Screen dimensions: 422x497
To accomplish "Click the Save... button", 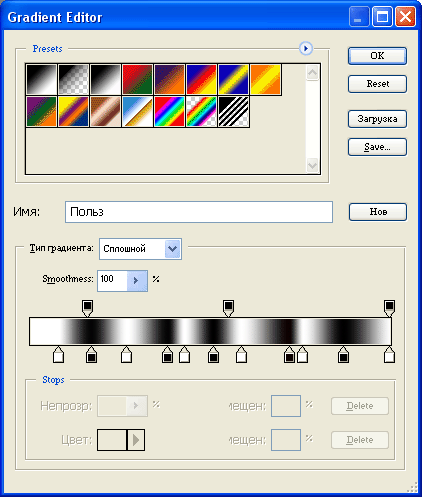I will 377,147.
